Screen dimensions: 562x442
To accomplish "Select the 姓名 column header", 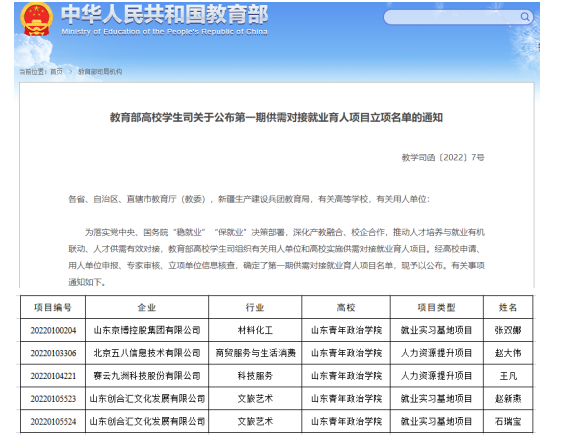I will pyautogui.click(x=508, y=307).
